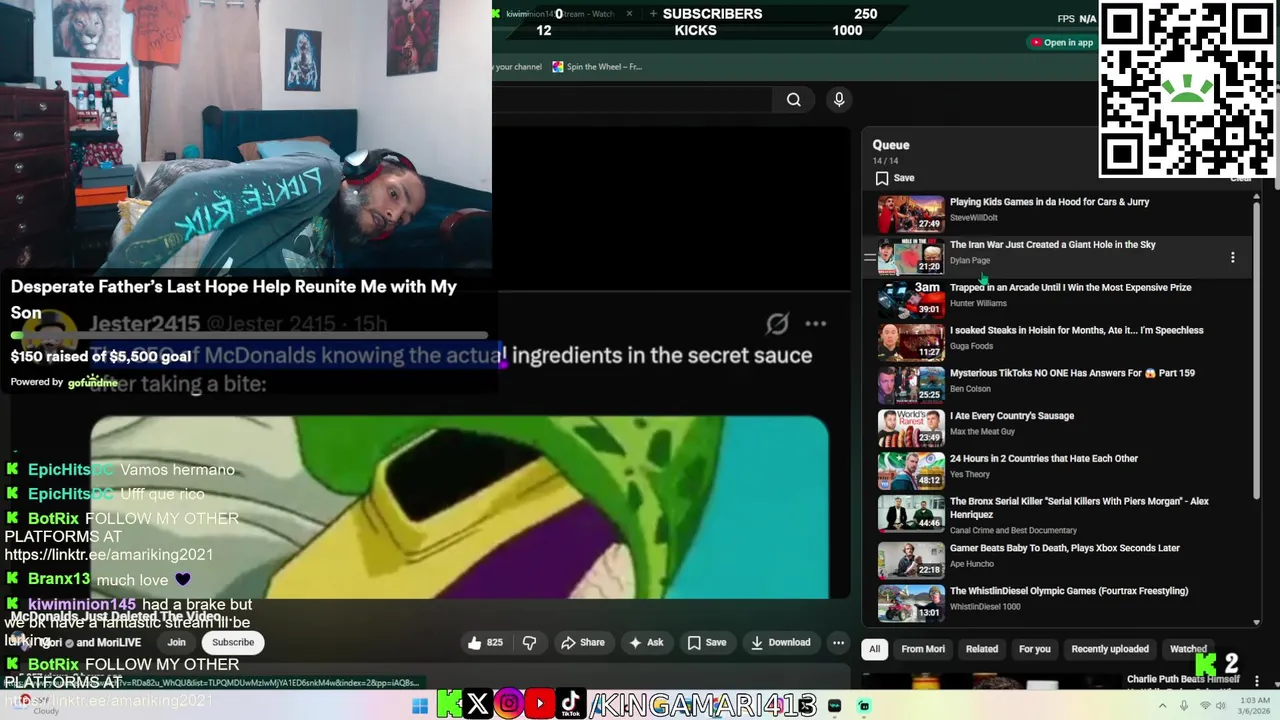Close the kiwiminion14 stream browser tab

[x=629, y=14]
